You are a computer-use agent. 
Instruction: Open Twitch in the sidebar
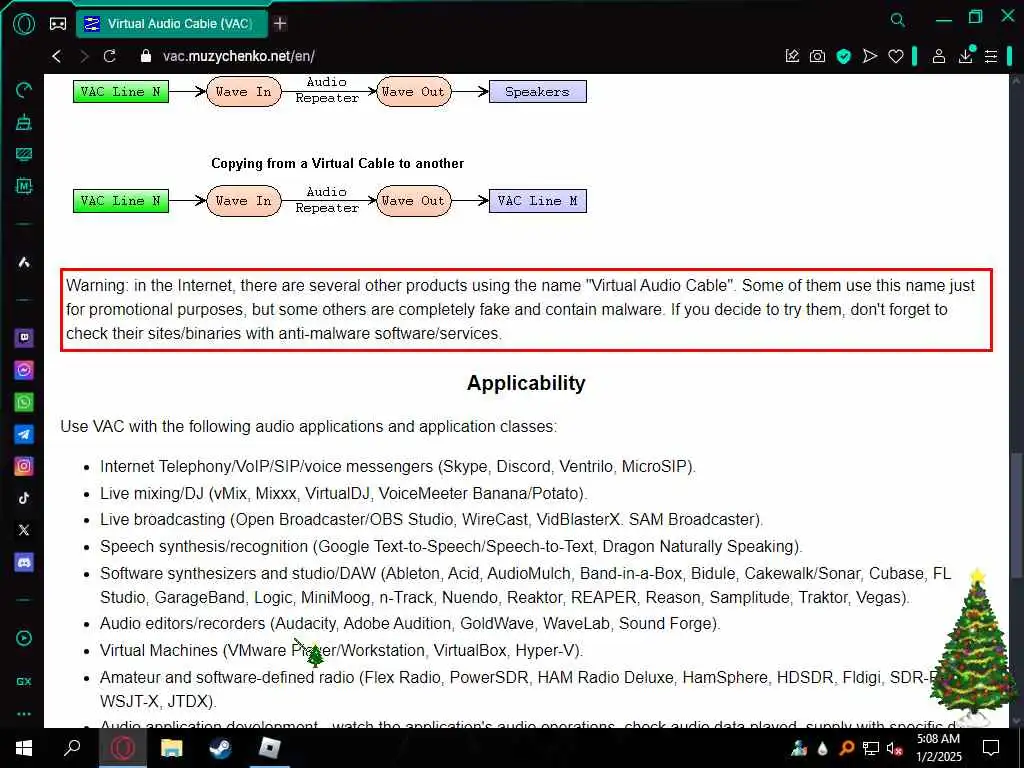click(x=24, y=338)
